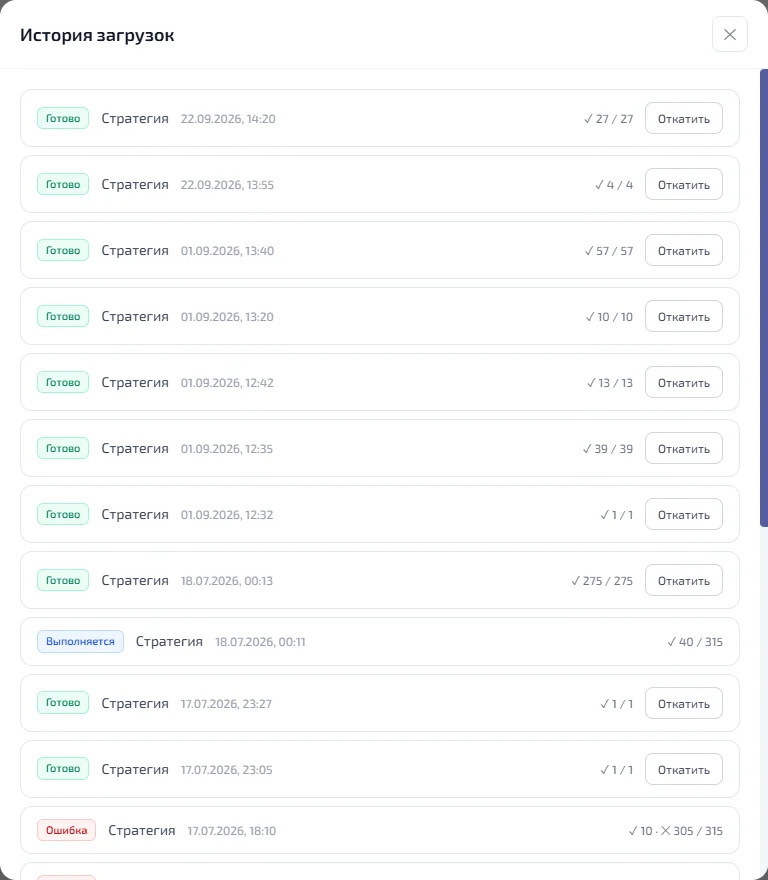Click the Выполняется status badge
The height and width of the screenshot is (880, 768).
80,641
